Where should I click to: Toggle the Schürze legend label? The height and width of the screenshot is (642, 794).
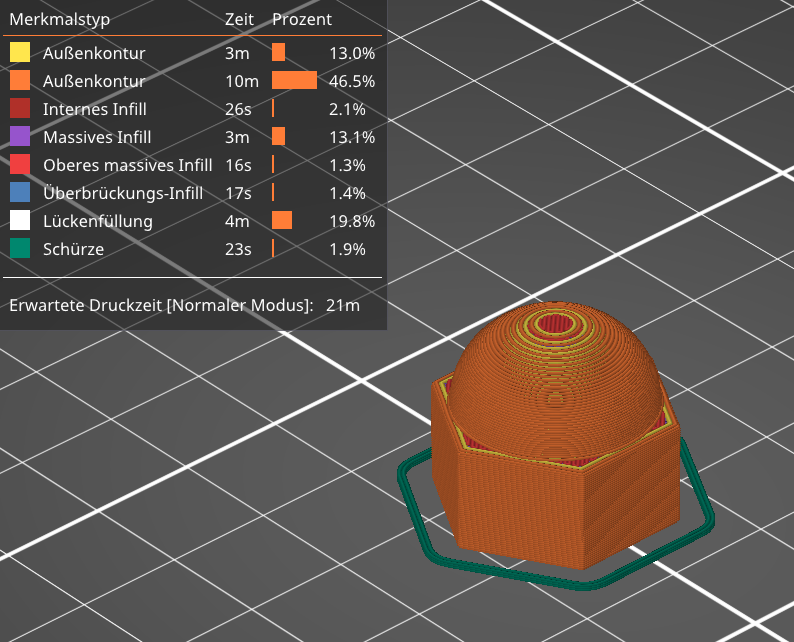click(x=73, y=249)
